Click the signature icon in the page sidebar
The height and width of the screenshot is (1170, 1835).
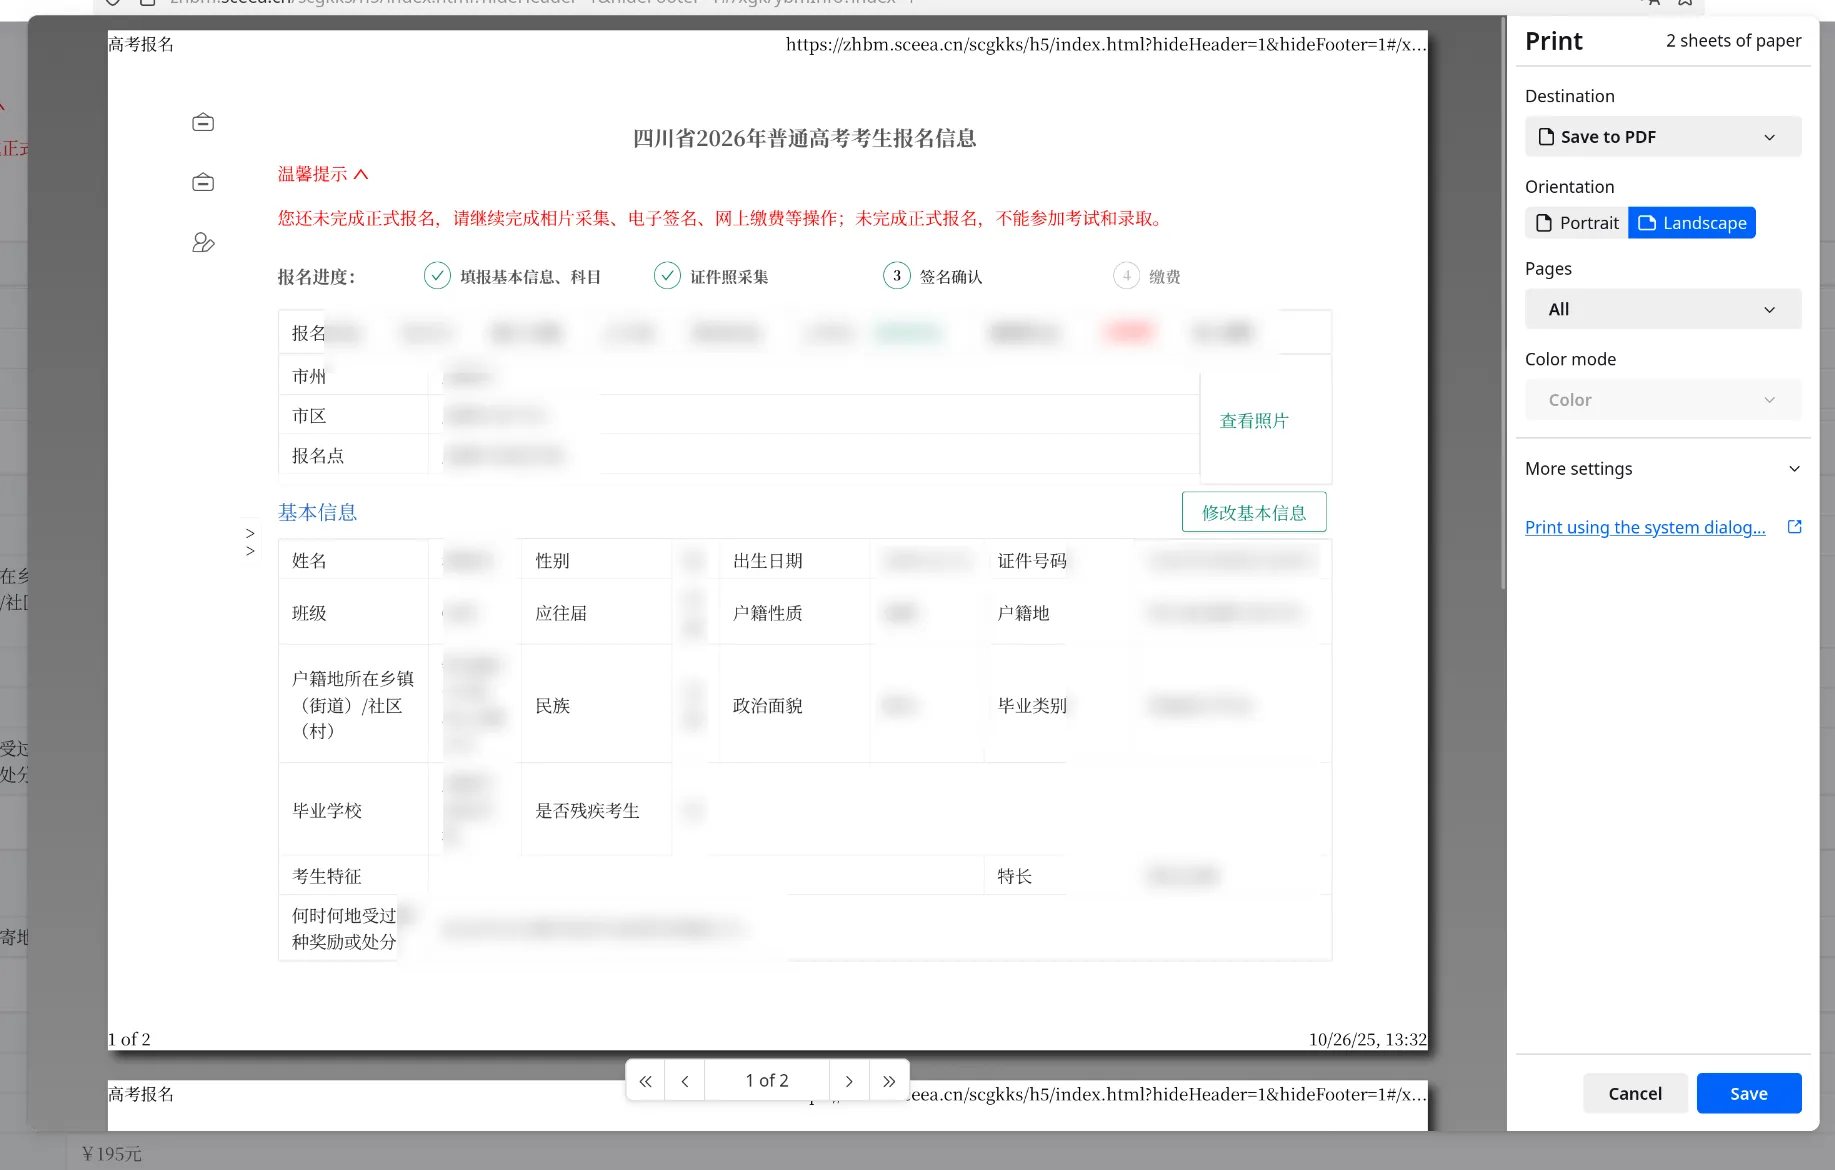tap(202, 242)
